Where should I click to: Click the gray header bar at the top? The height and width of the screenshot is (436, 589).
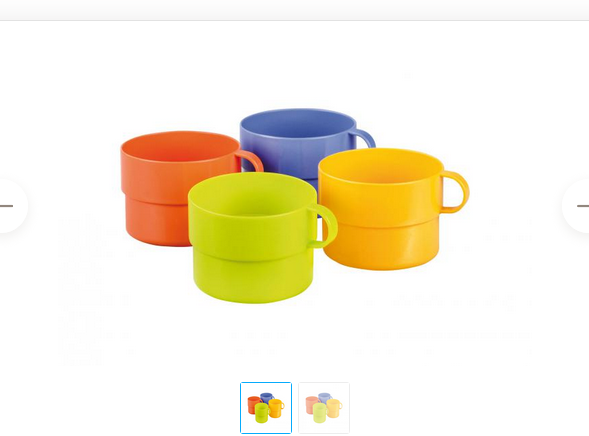point(294,10)
